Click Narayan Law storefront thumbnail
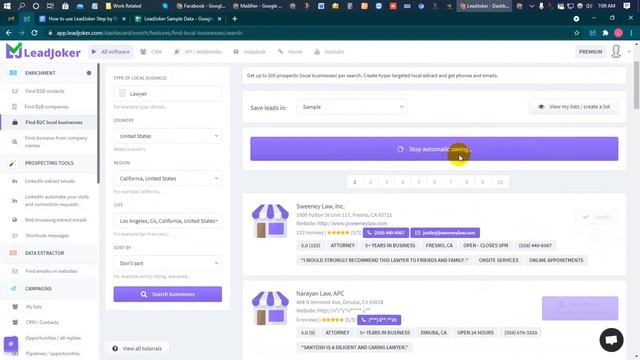 pyautogui.click(x=270, y=308)
